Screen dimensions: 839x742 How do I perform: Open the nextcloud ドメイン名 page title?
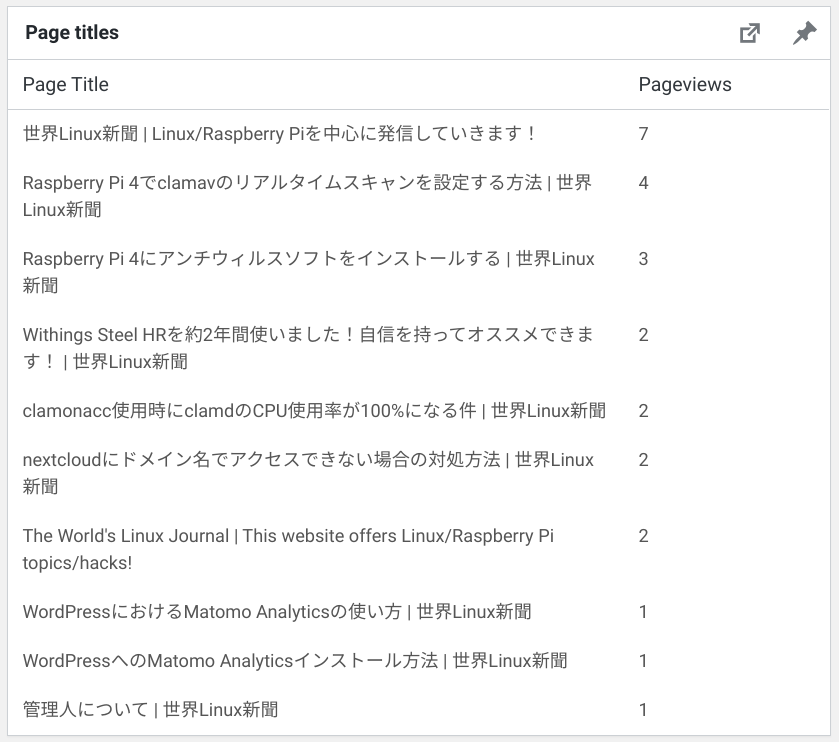click(308, 473)
